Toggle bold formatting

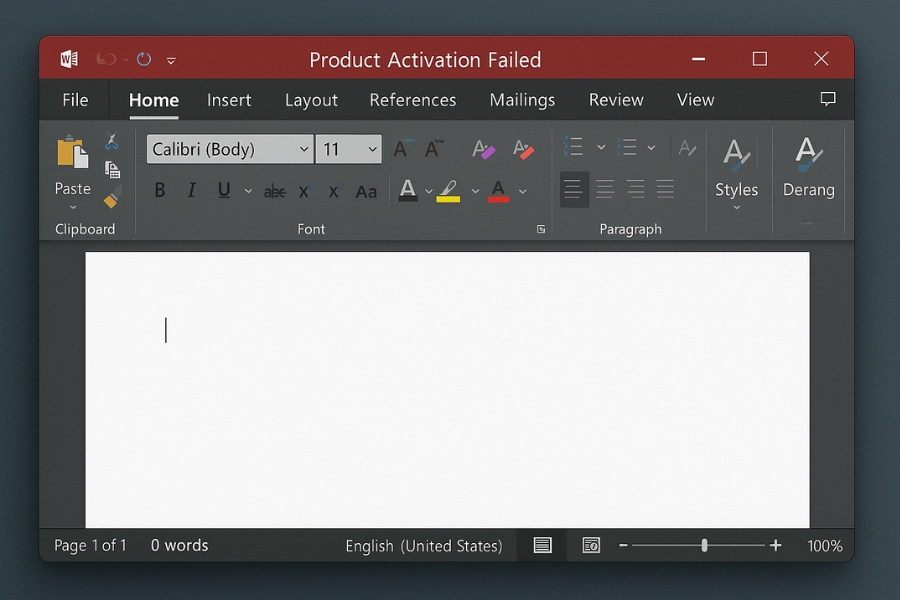pos(159,190)
